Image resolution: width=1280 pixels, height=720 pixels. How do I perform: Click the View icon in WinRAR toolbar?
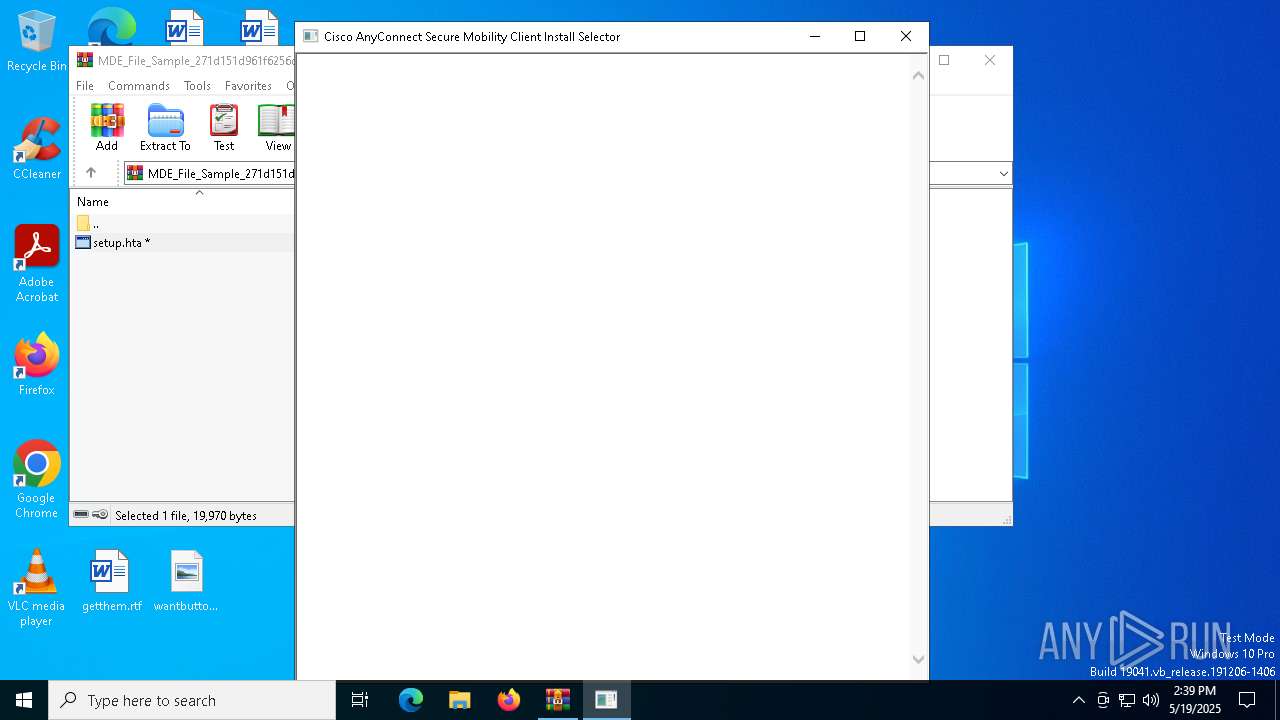277,128
